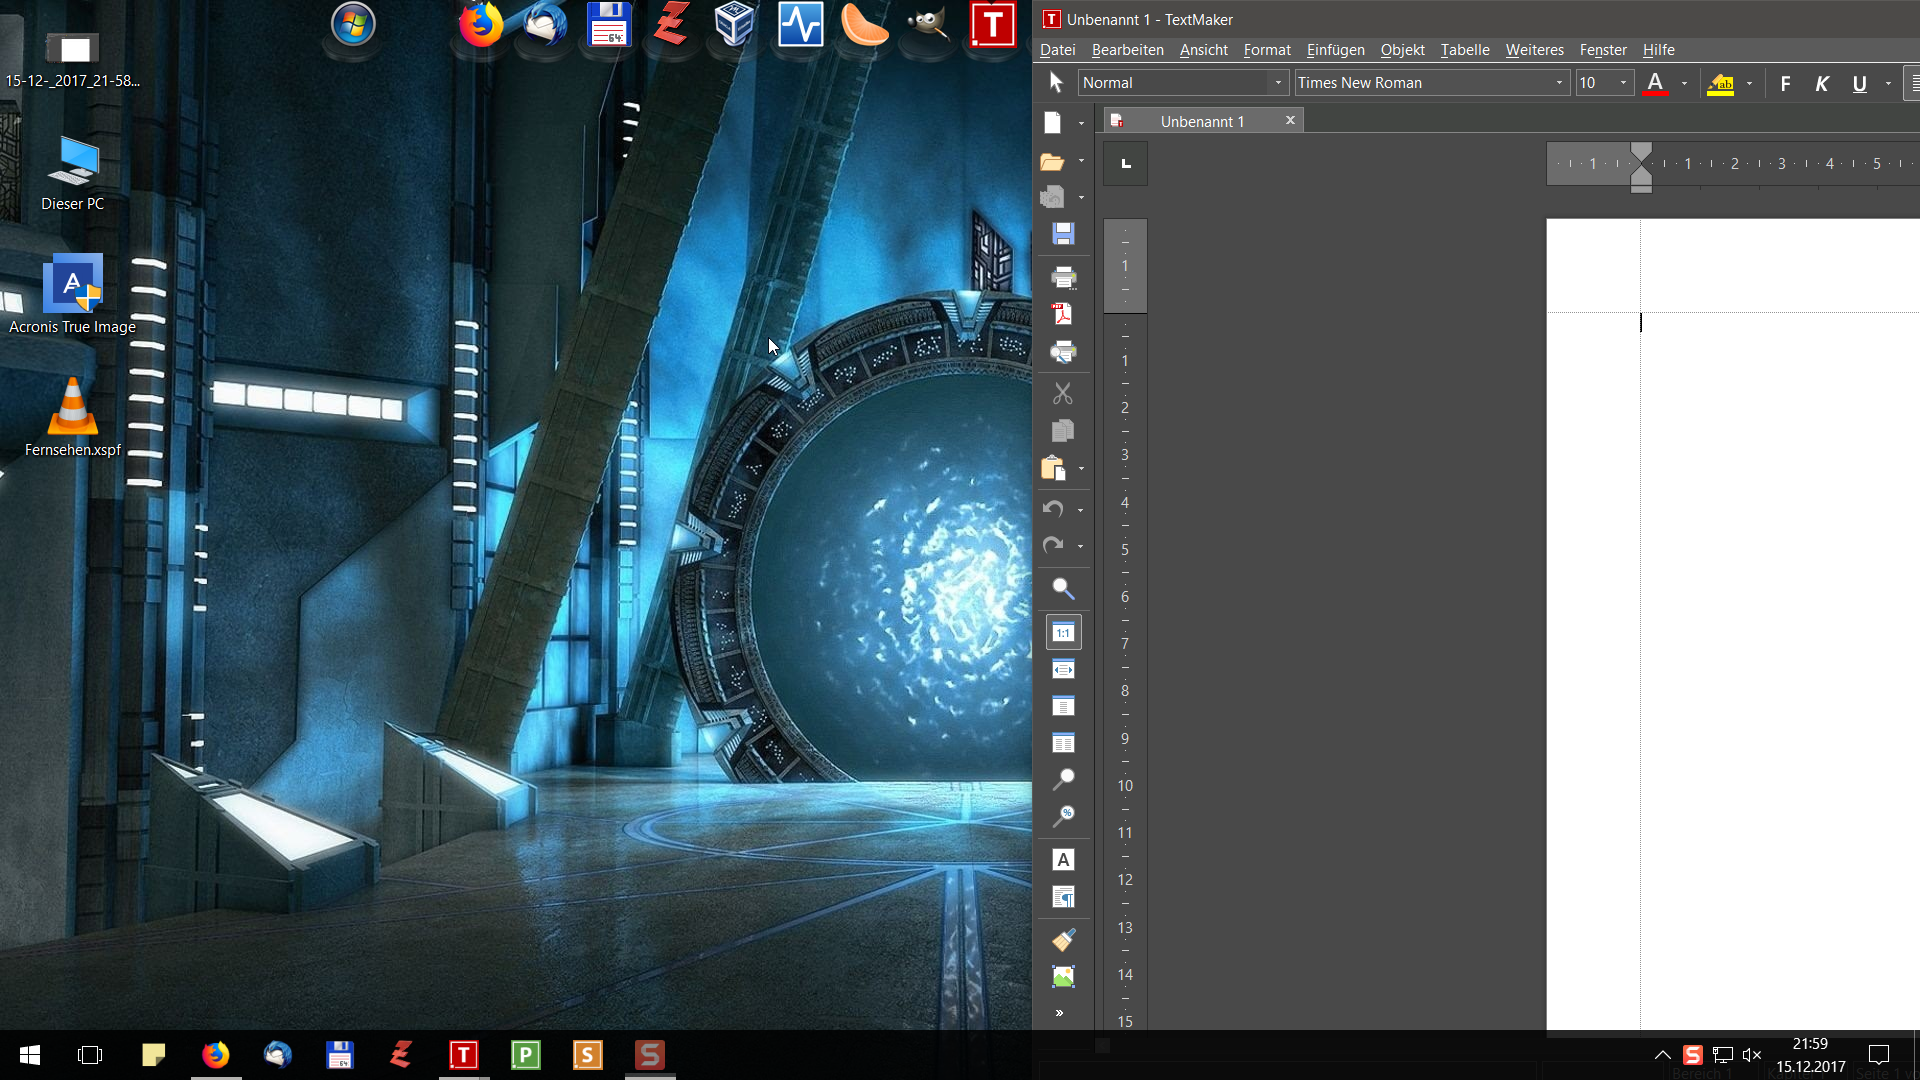This screenshot has height=1080, width=1920.
Task: Toggle underline formatting (U)
Action: pos(1859,84)
